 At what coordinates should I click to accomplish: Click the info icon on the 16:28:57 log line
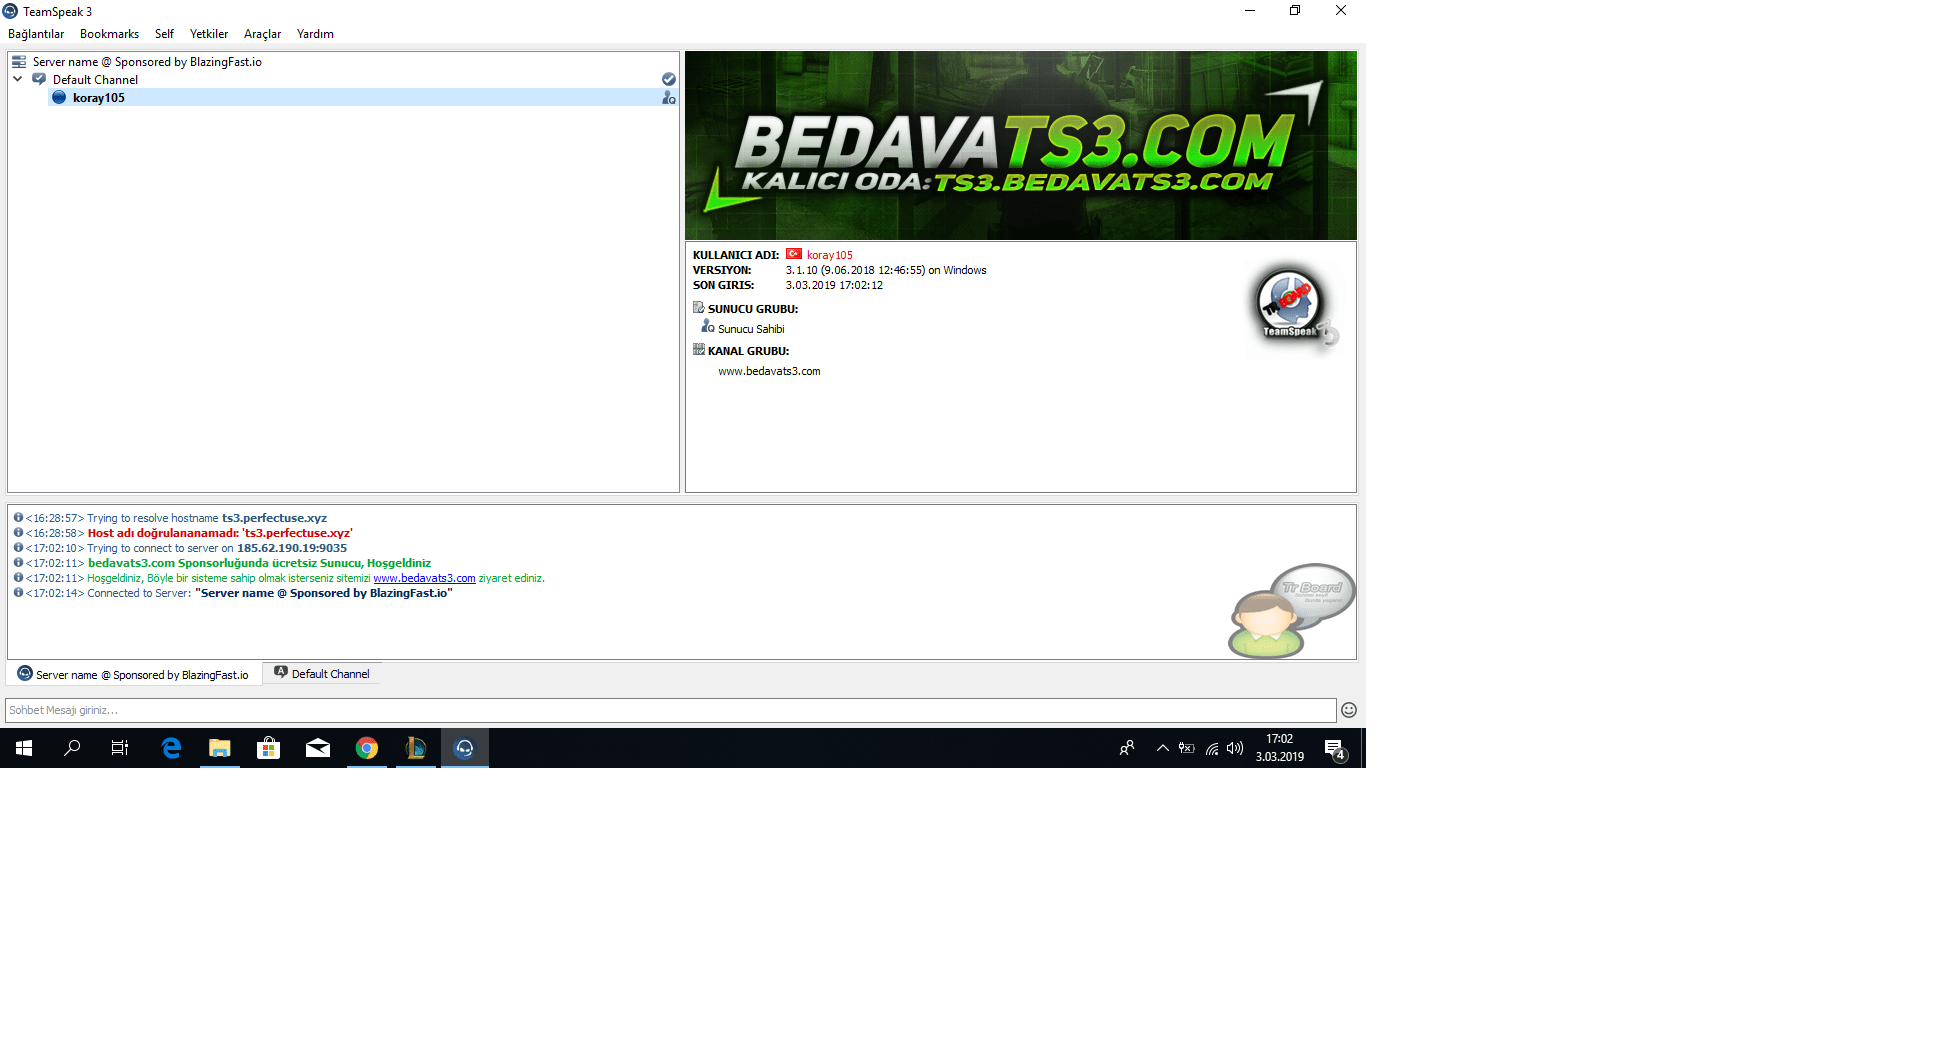point(18,518)
